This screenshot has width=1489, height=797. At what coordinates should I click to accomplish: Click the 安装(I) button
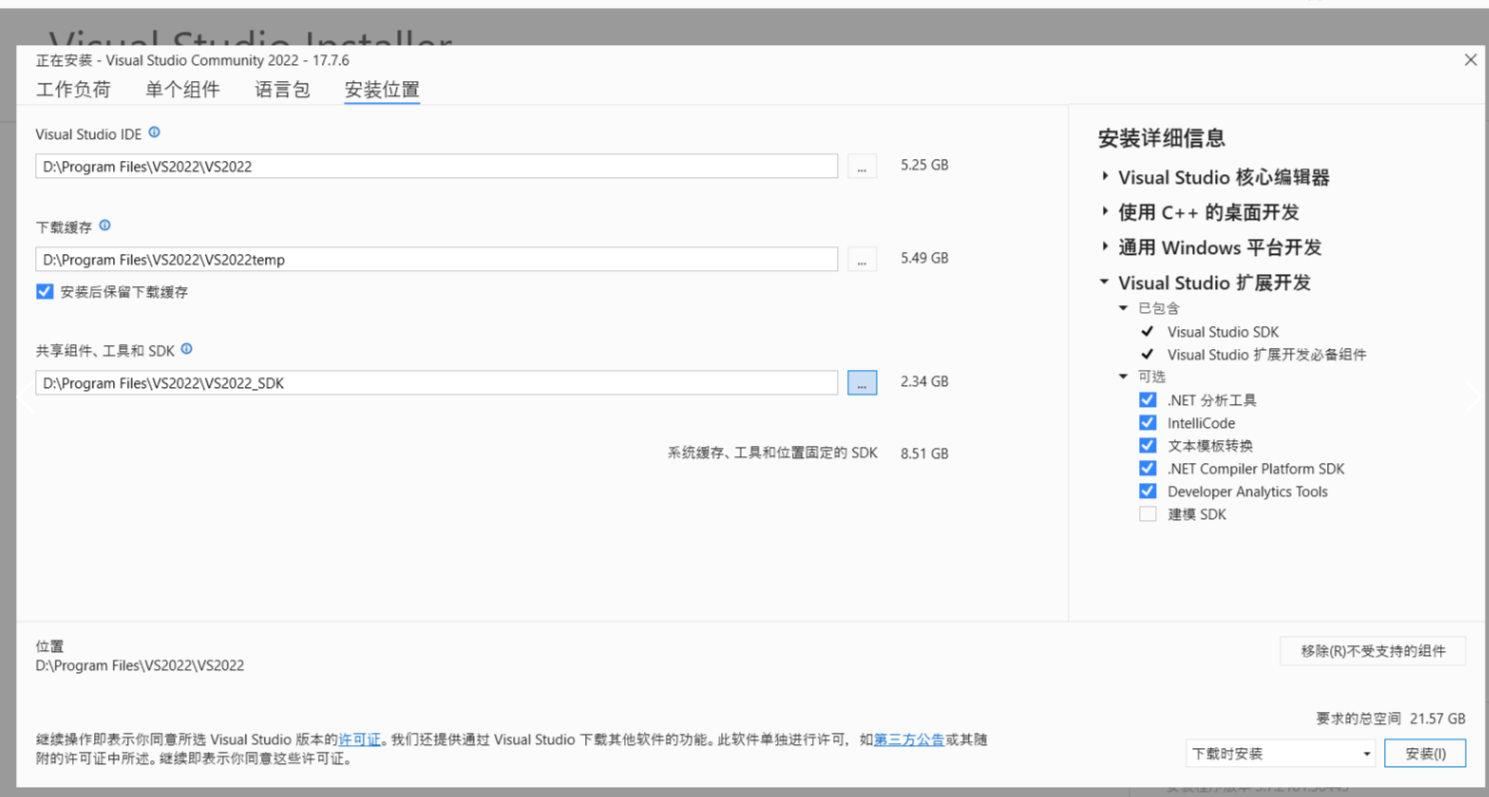click(1425, 753)
